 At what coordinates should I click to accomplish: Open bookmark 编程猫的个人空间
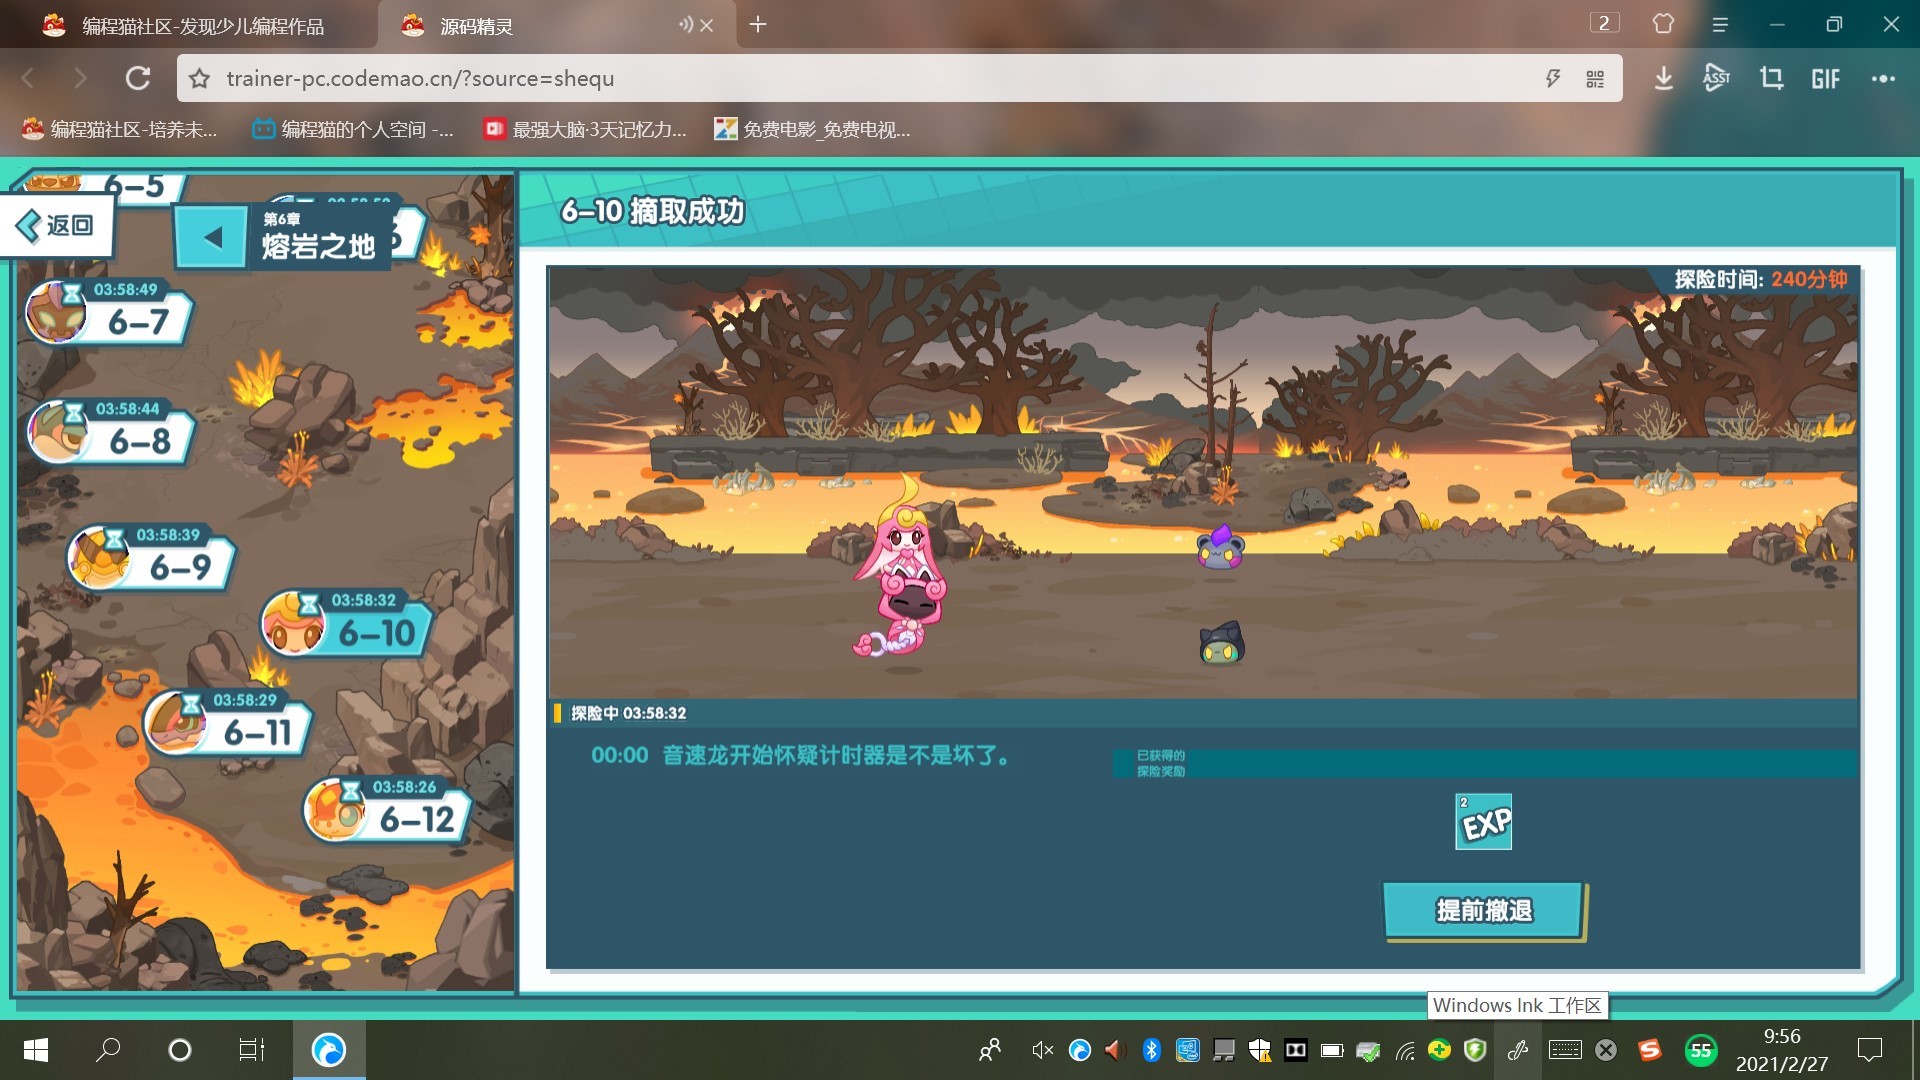(353, 129)
